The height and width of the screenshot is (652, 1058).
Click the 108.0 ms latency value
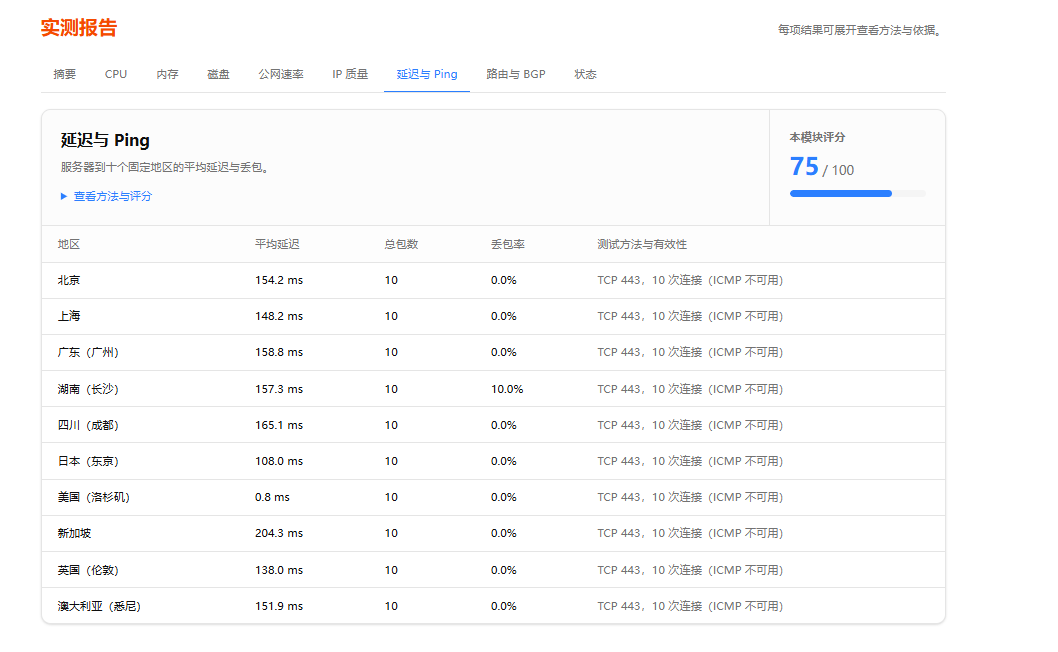click(279, 461)
